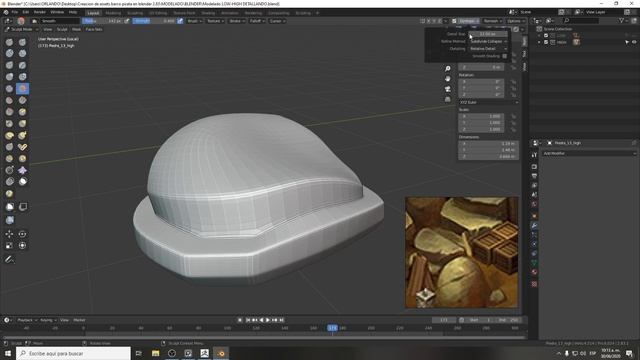Select the Move transform tool
Image resolution: width=640 pixels, height=360 pixels.
(9, 234)
